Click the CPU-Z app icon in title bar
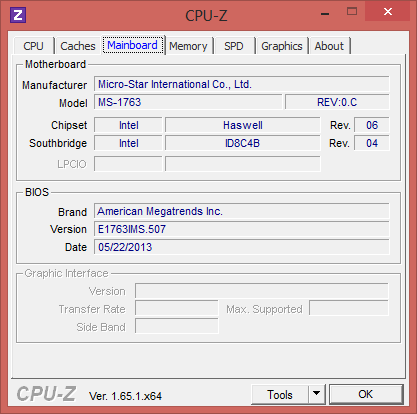 tap(18, 15)
